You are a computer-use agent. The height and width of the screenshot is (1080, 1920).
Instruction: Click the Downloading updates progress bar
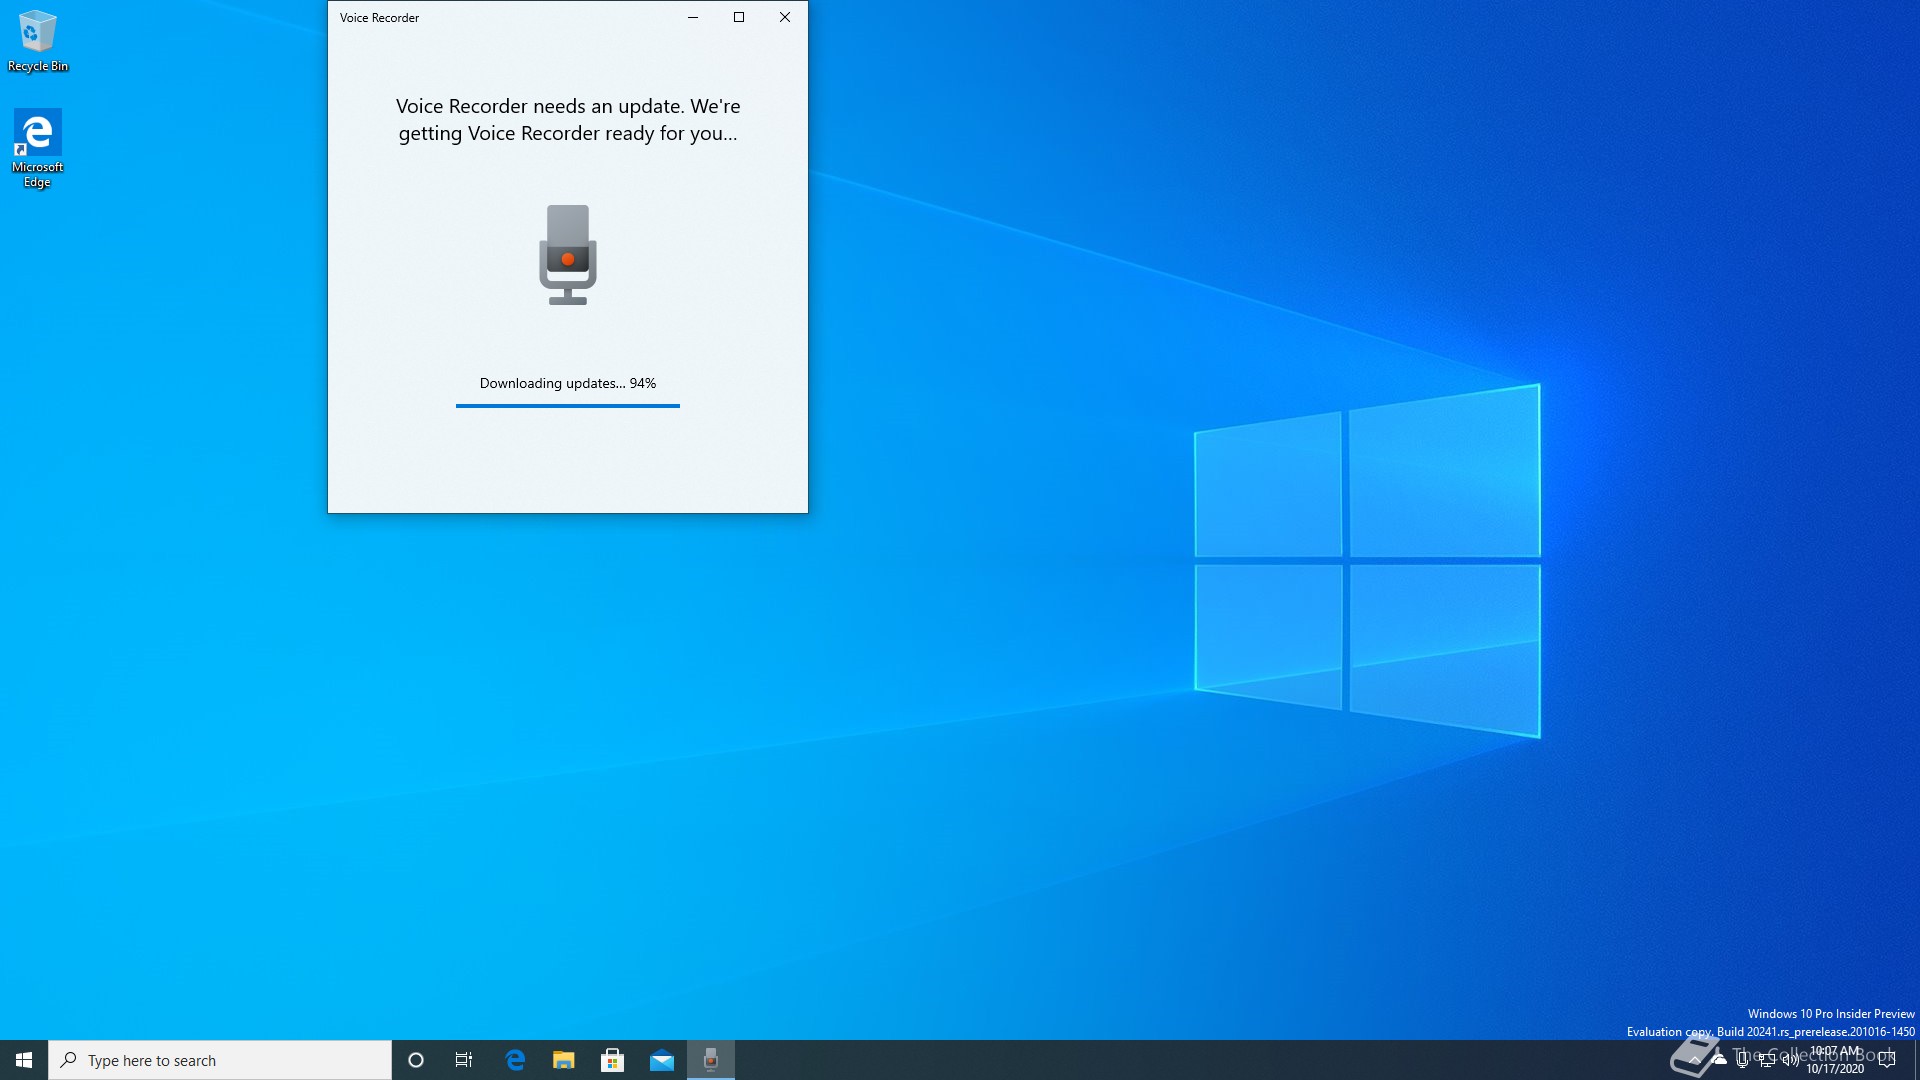(x=567, y=405)
